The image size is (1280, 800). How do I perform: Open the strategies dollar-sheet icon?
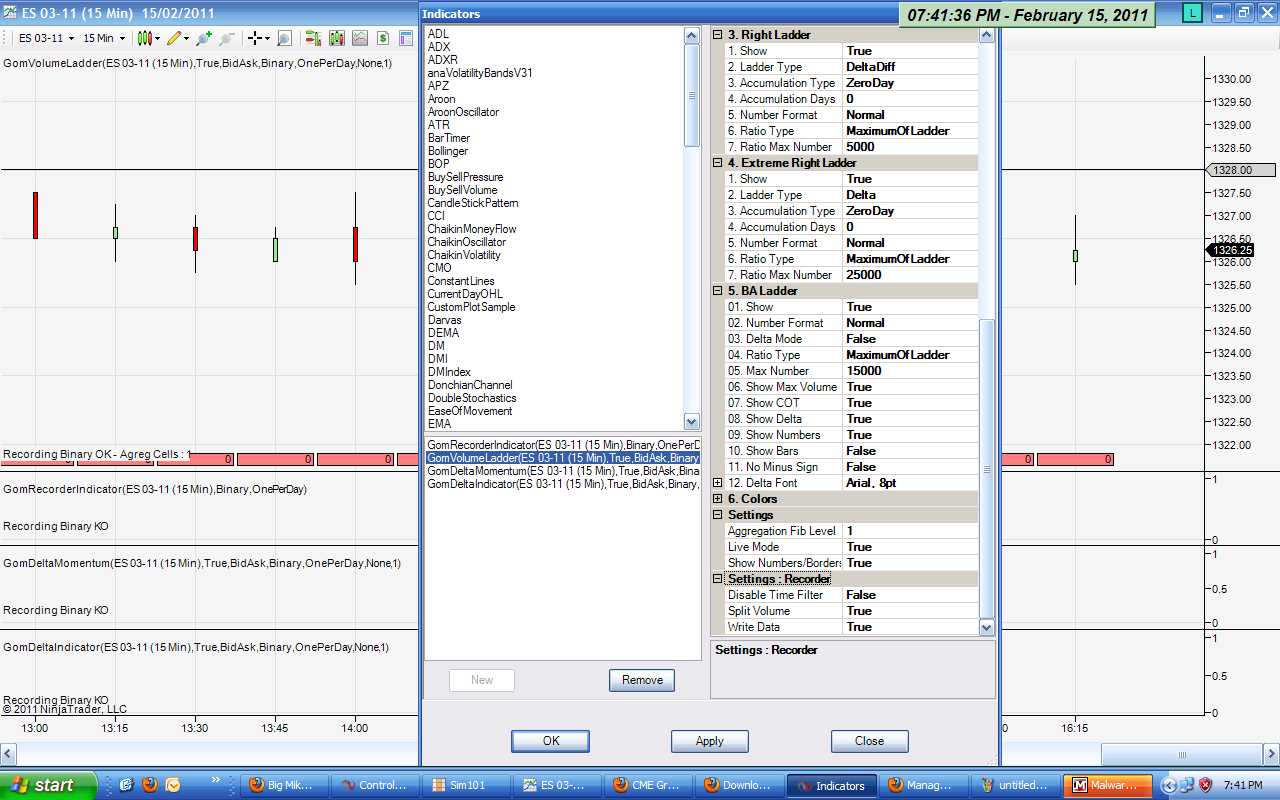(x=382, y=38)
